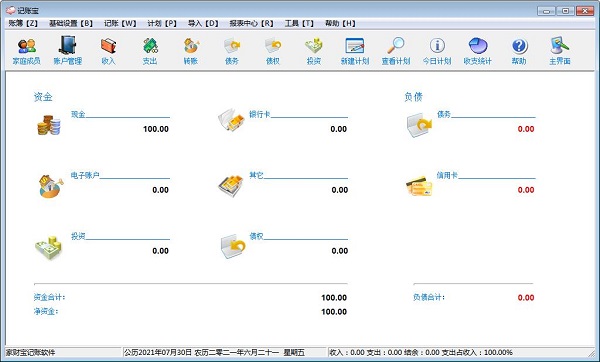This screenshot has width=600, height=362.
Task: Click the 负债合计 label
Action: click(x=429, y=297)
